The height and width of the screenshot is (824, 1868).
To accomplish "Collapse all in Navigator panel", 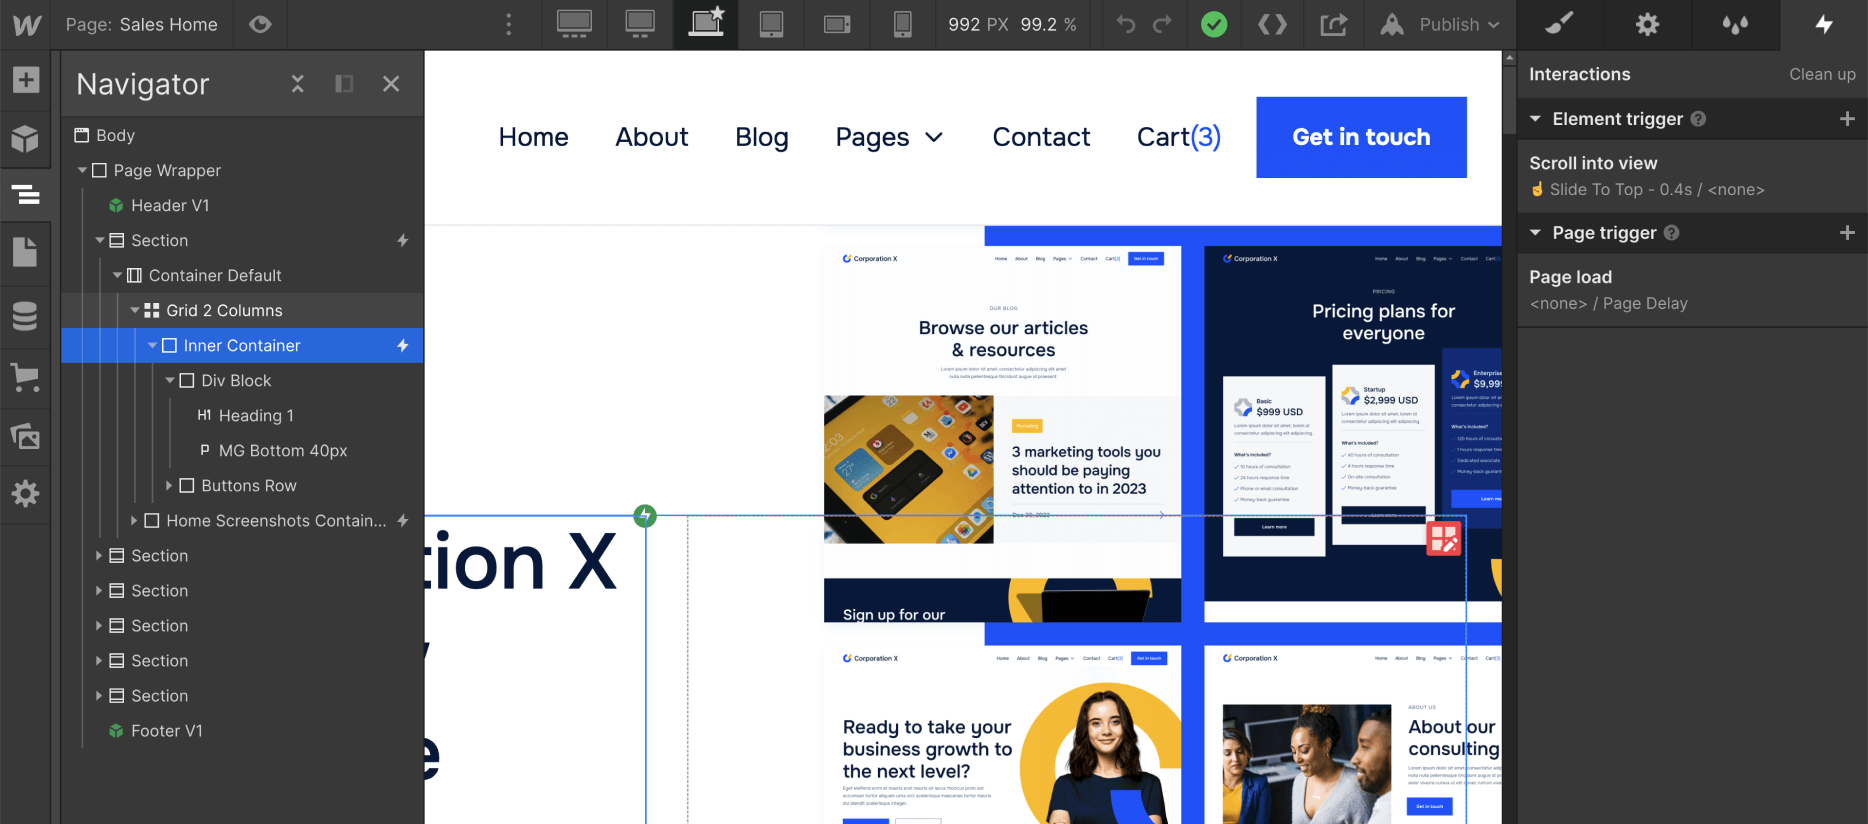I will click(297, 84).
